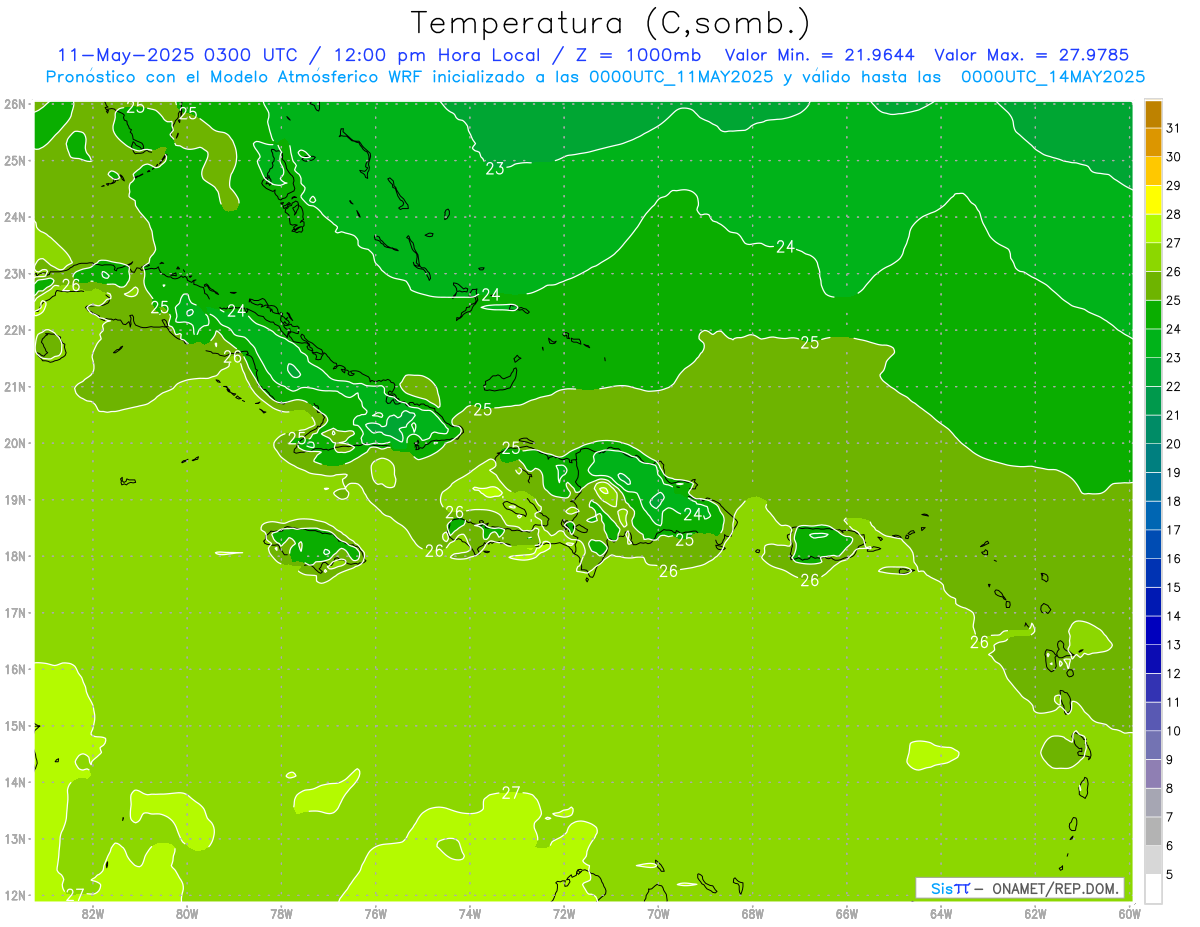The width and height of the screenshot is (1200, 927).
Task: Click the 'Temperatura (C,somb.)' chart title
Action: pyautogui.click(x=610, y=24)
